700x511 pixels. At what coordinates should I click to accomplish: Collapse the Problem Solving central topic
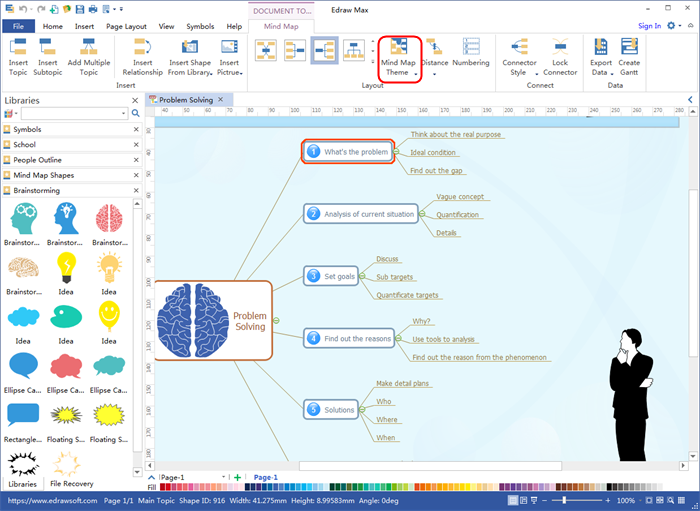[276, 321]
